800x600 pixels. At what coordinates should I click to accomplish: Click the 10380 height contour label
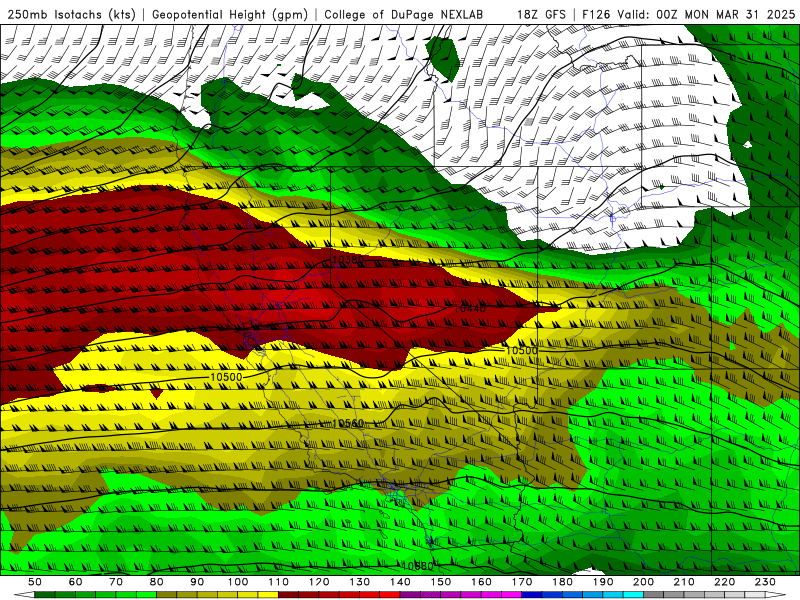(348, 260)
